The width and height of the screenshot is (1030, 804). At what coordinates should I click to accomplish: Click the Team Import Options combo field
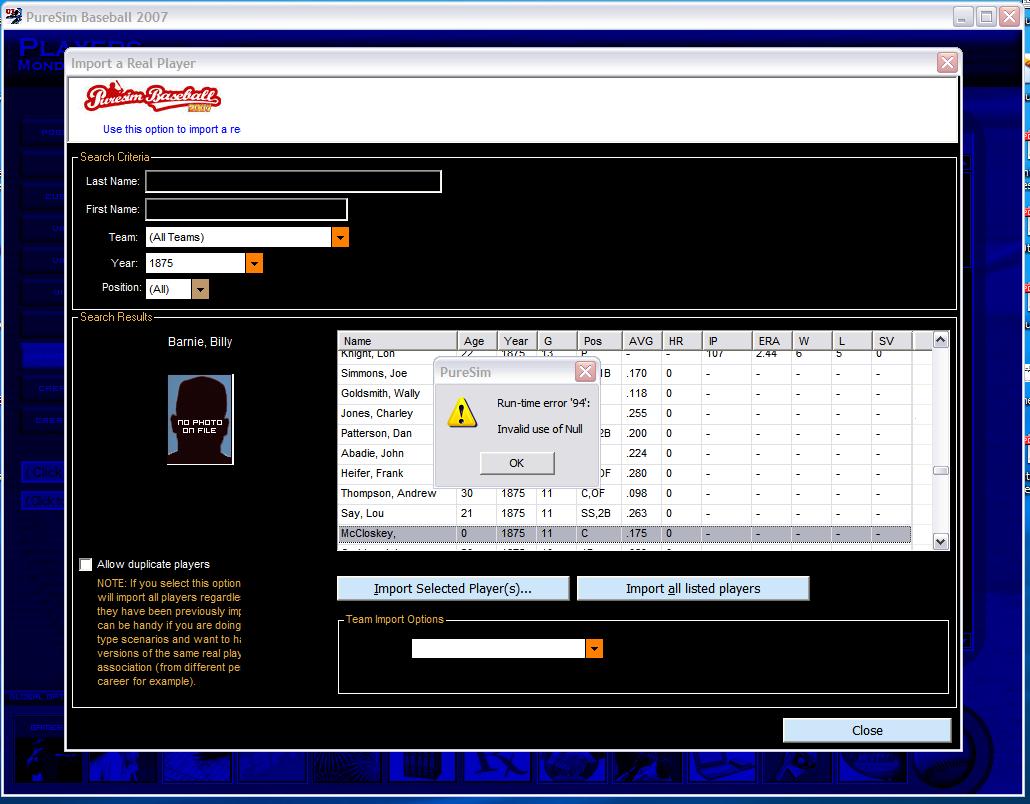coord(499,648)
